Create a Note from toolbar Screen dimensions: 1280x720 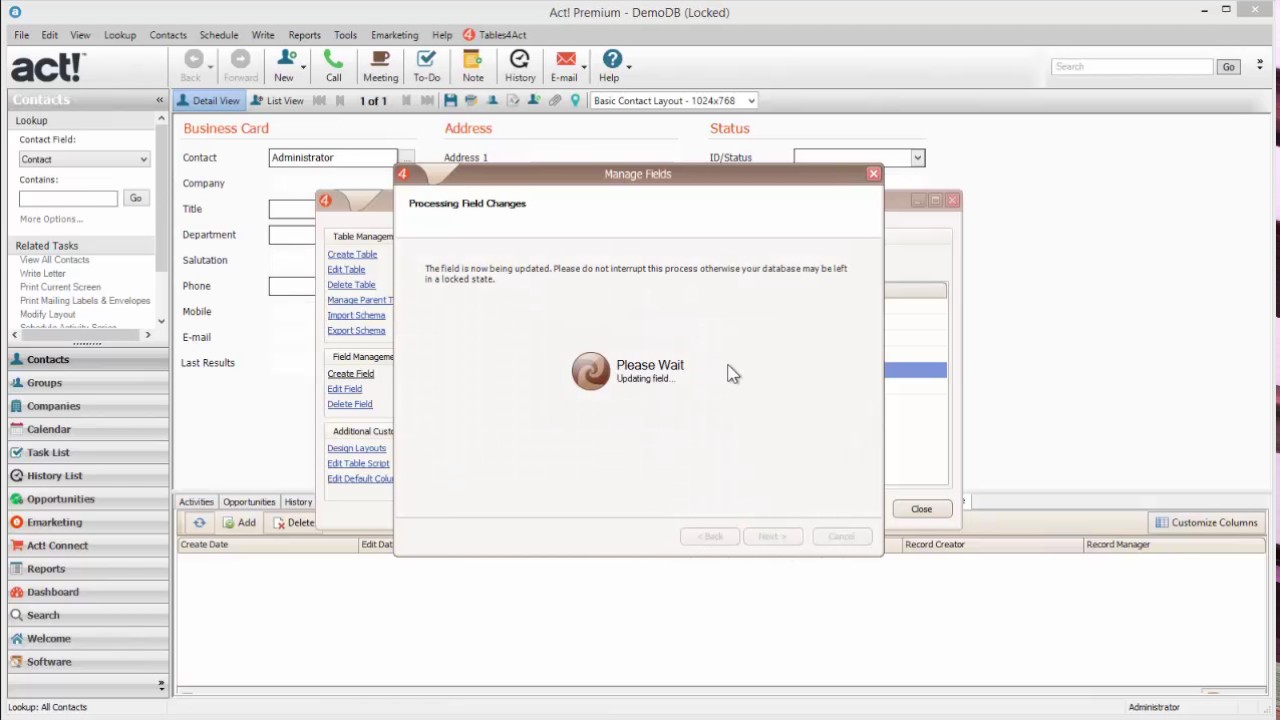(x=473, y=66)
